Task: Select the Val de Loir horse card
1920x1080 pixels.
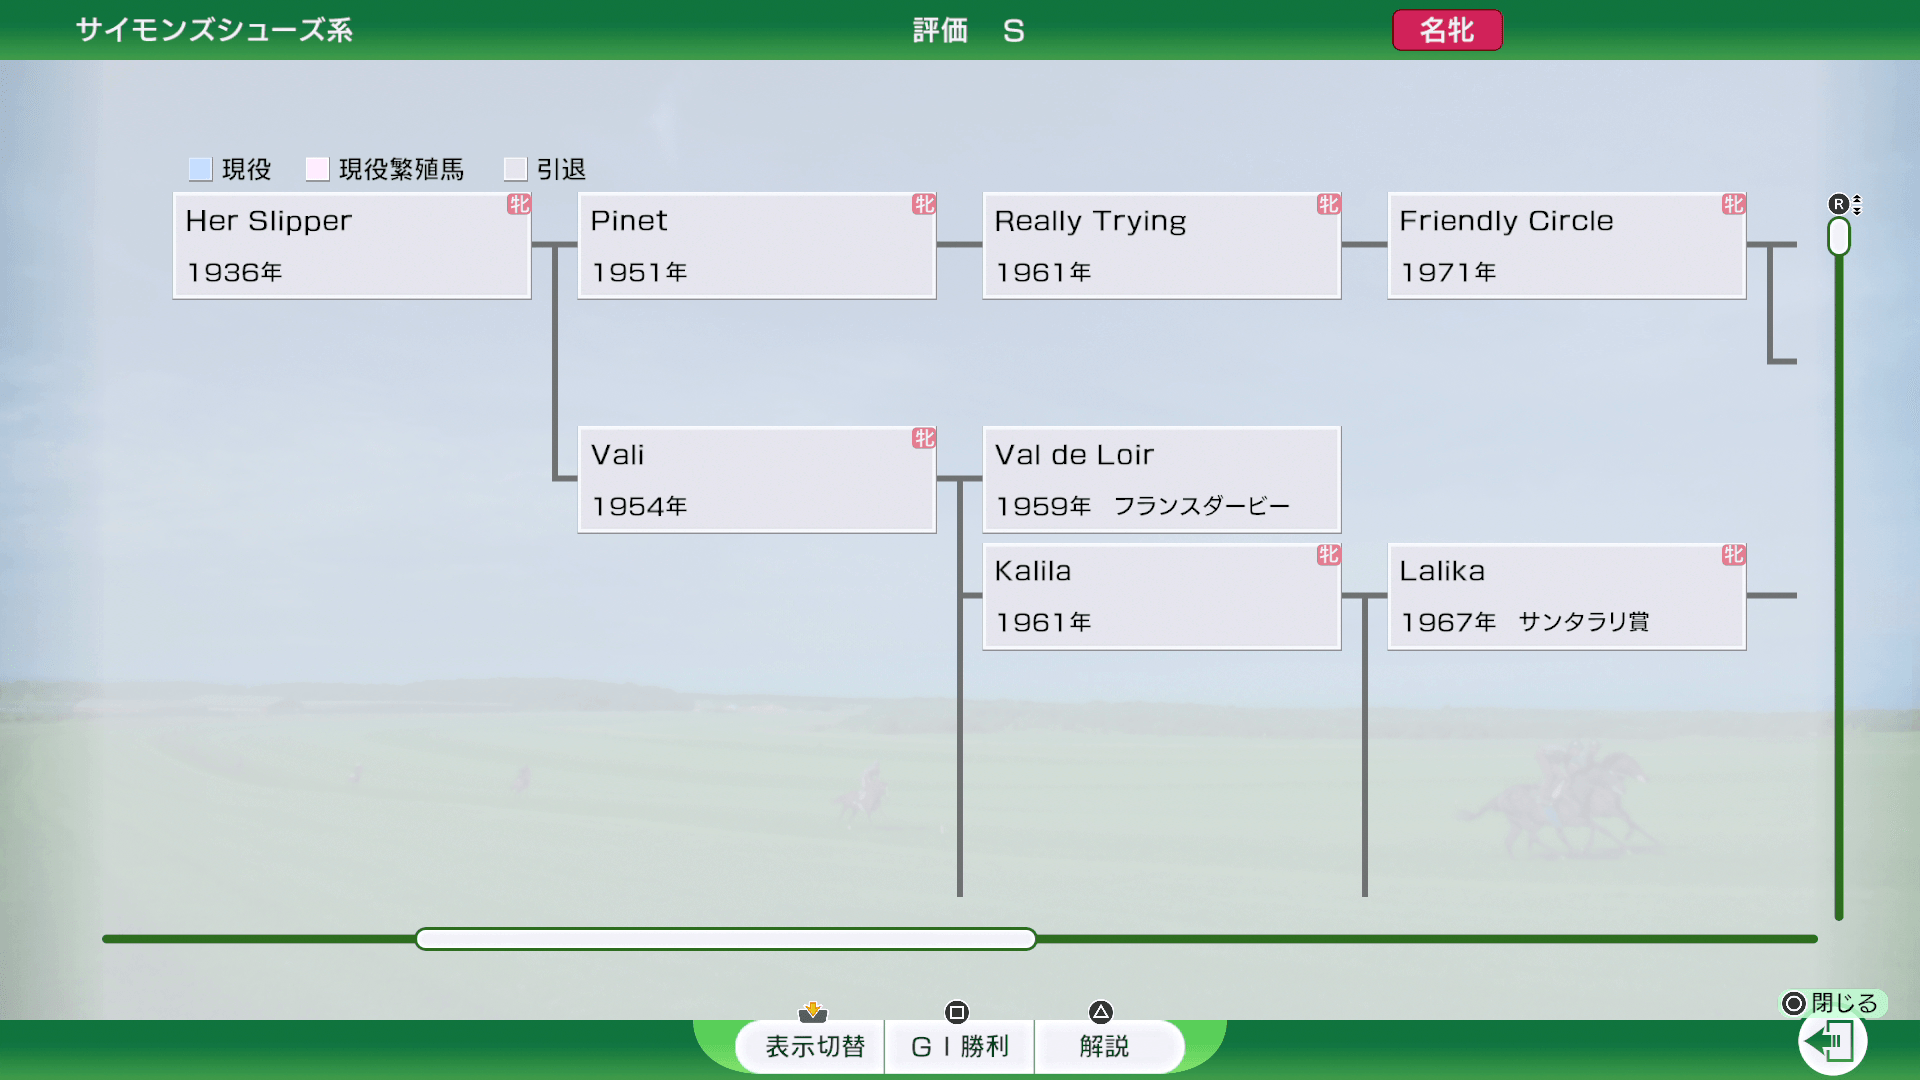Action: [1161, 480]
